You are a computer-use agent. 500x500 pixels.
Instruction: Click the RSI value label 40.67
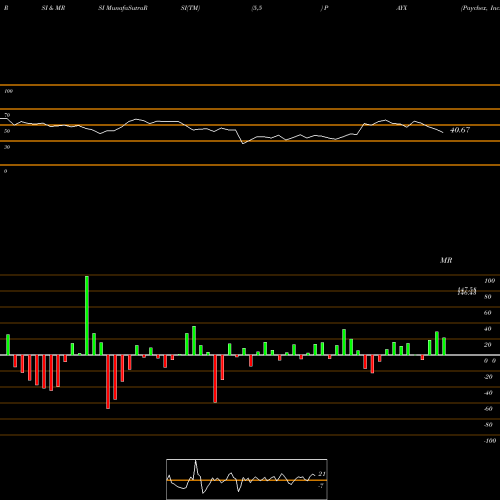[x=460, y=130]
